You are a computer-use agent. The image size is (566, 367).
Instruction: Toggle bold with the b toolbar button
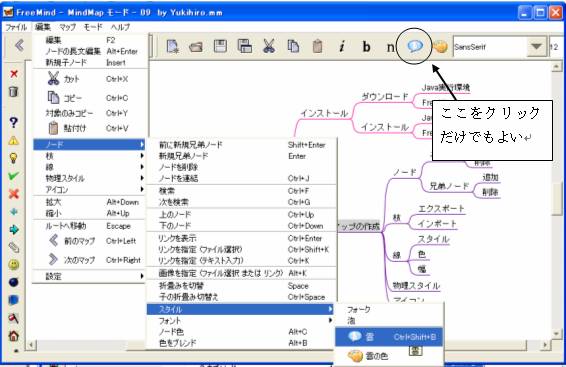coord(366,47)
